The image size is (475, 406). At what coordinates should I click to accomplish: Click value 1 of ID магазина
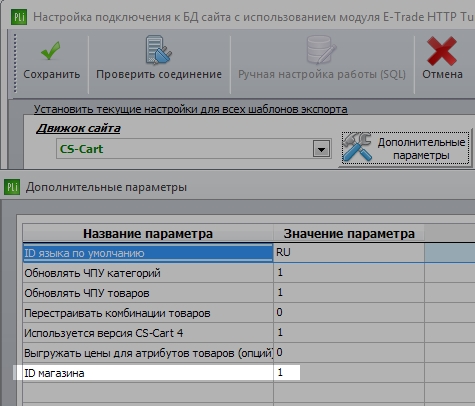coord(349,373)
